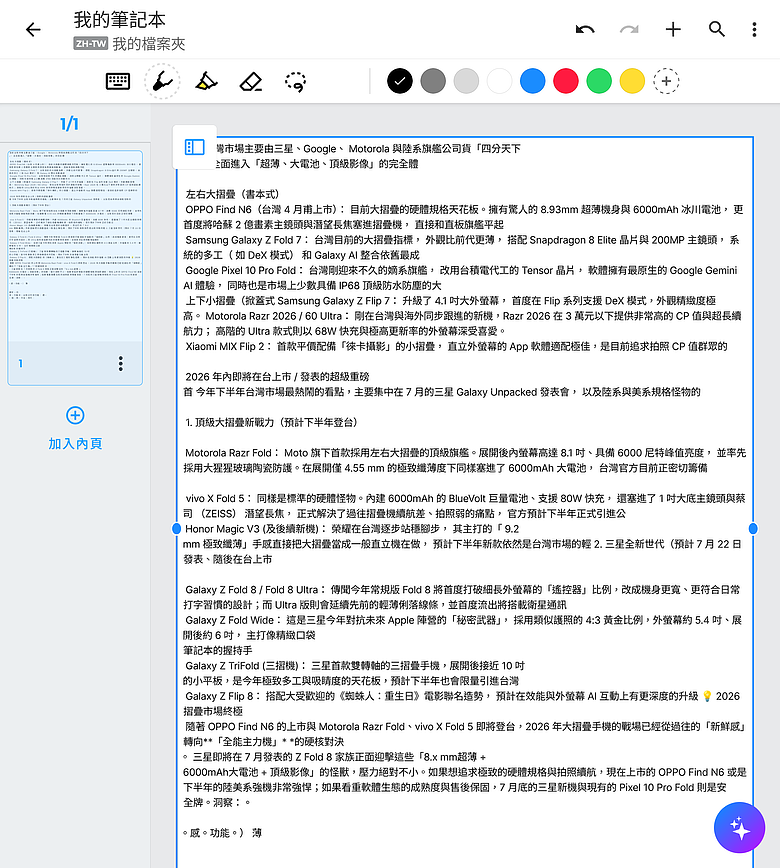Select the Lasso selection tool
The height and width of the screenshot is (868, 780).
(295, 81)
